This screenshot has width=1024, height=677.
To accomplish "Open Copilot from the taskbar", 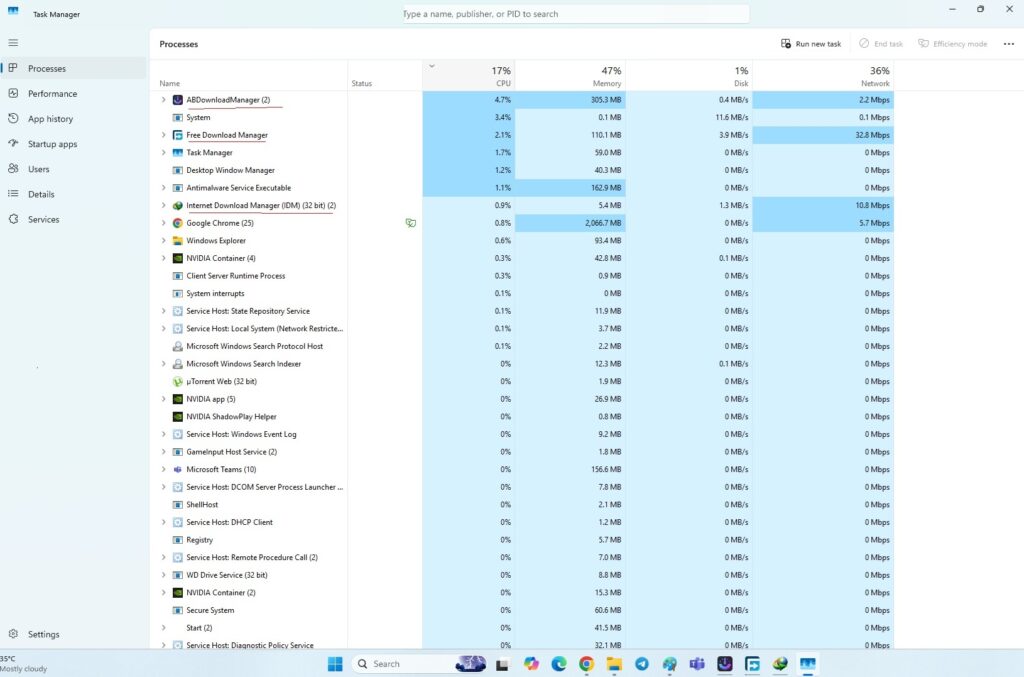I will point(531,664).
